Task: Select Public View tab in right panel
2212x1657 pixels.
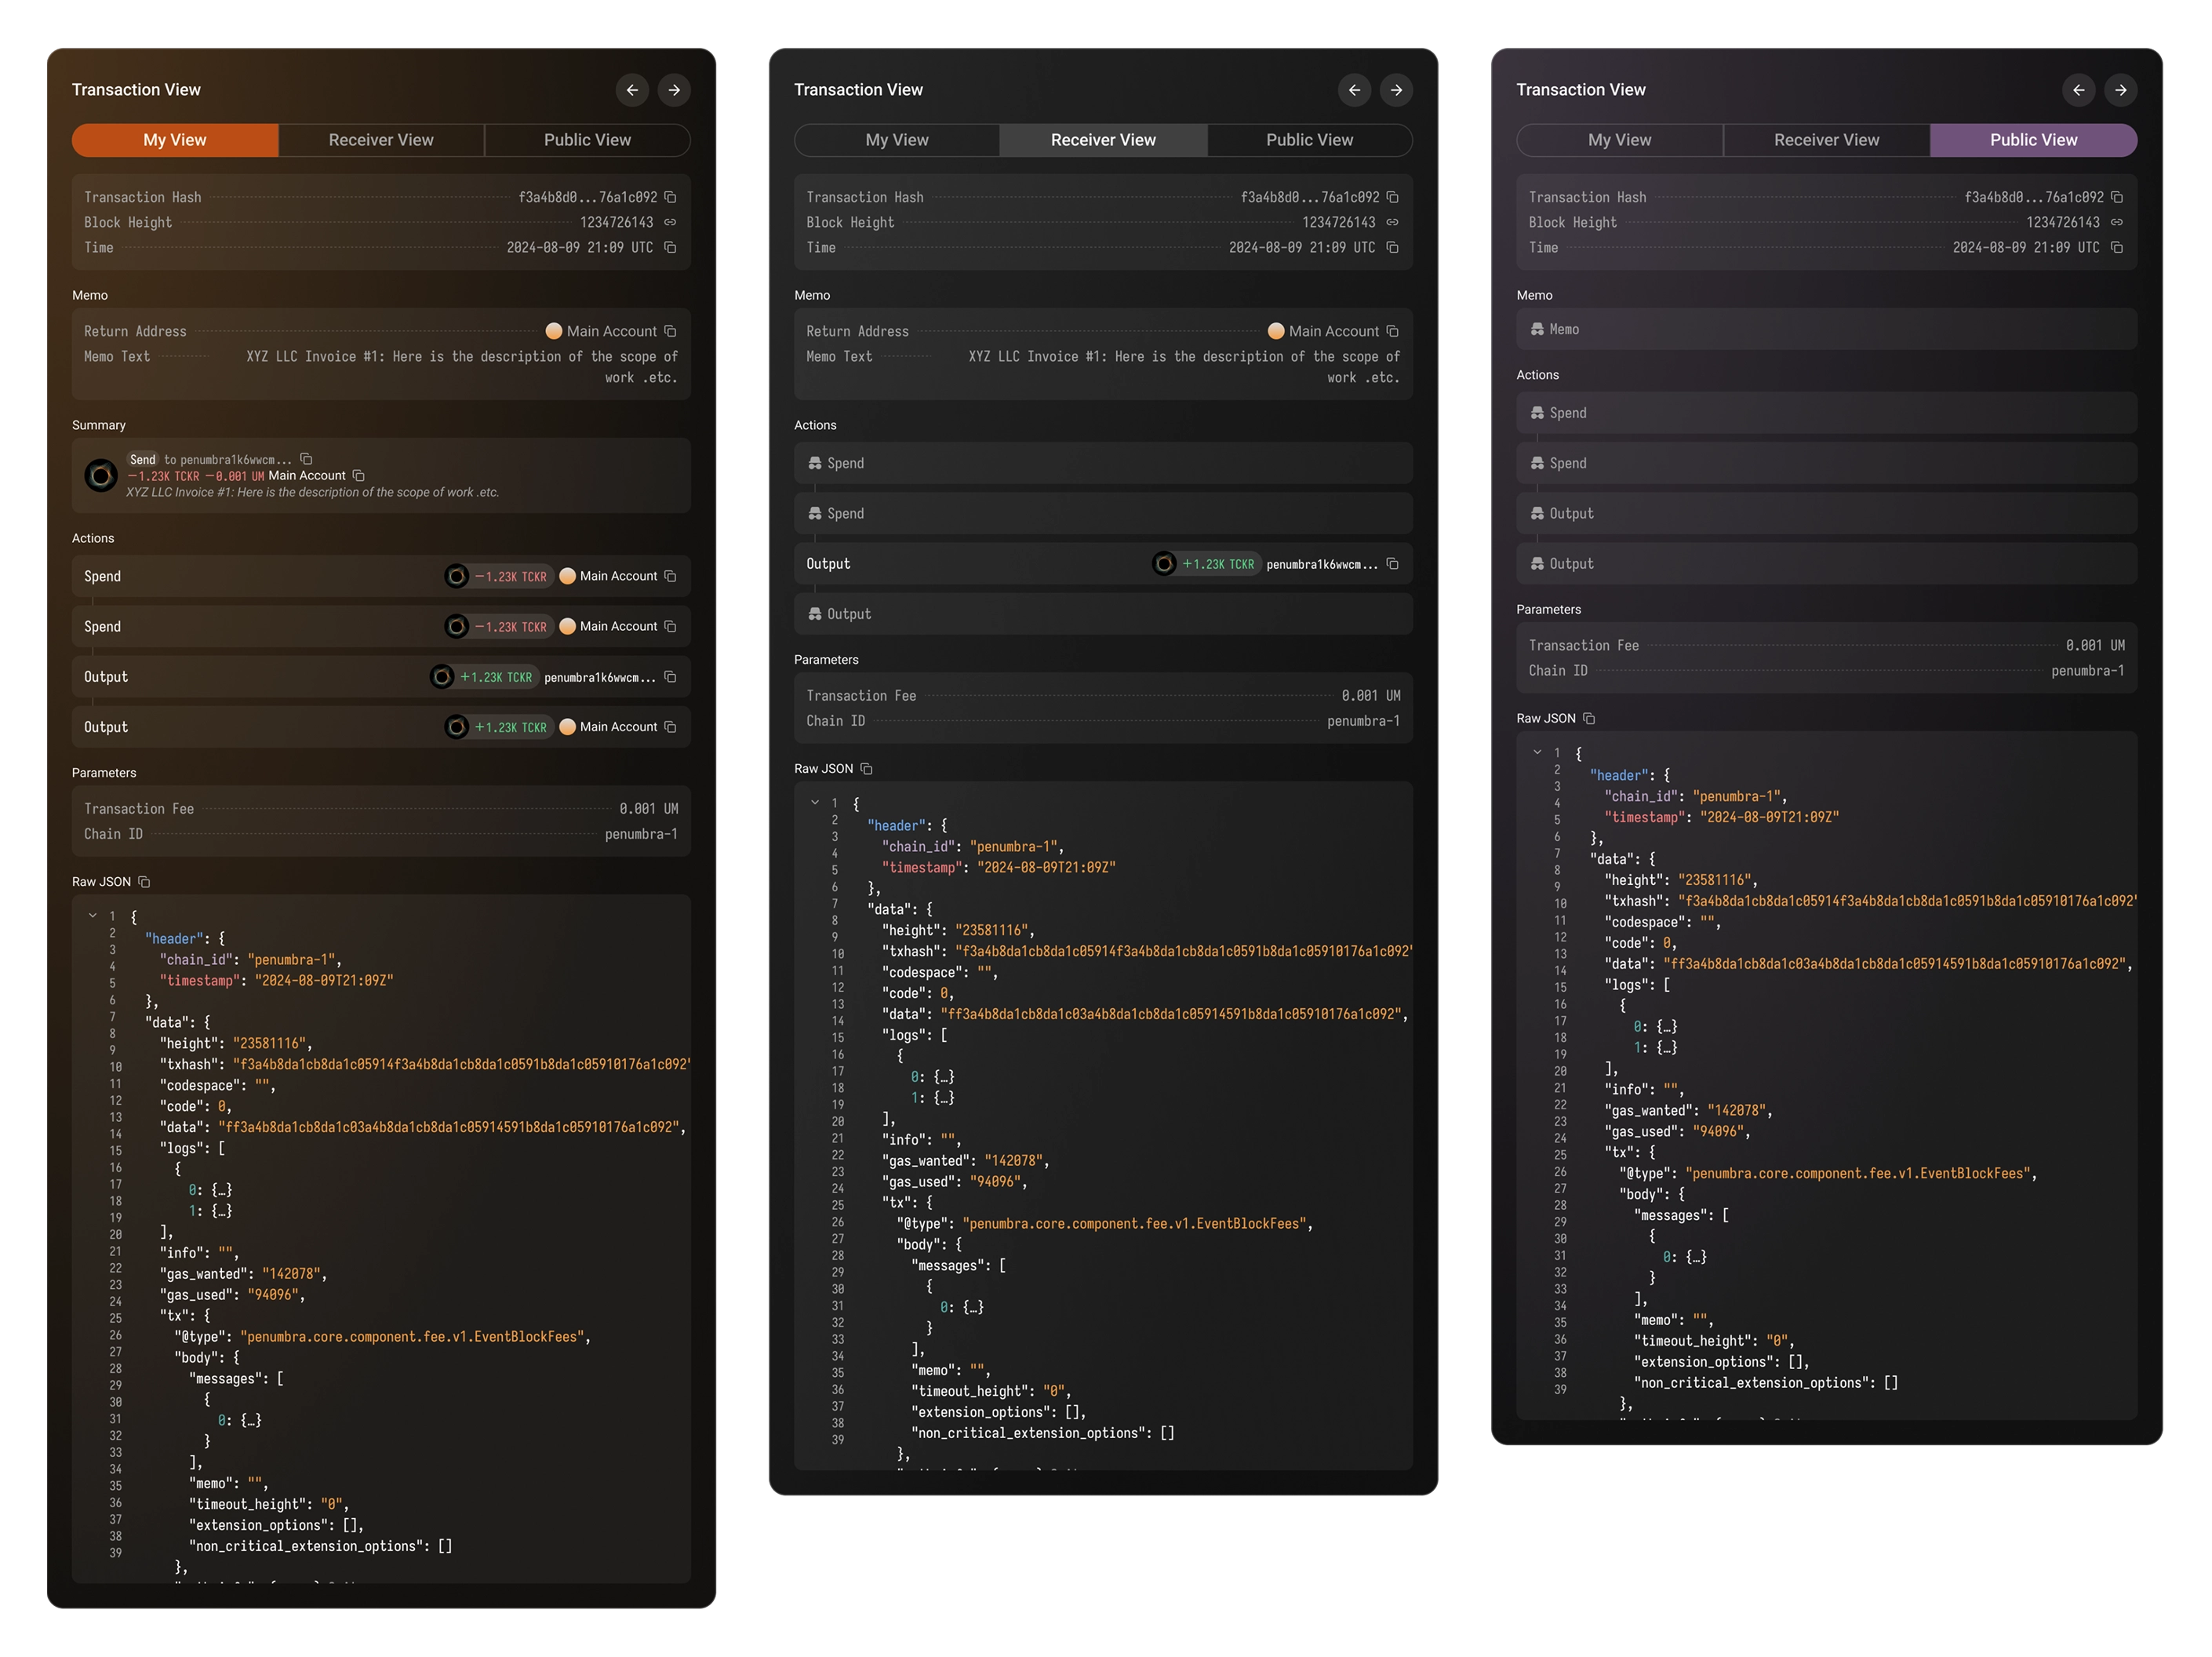Action: 2033,140
